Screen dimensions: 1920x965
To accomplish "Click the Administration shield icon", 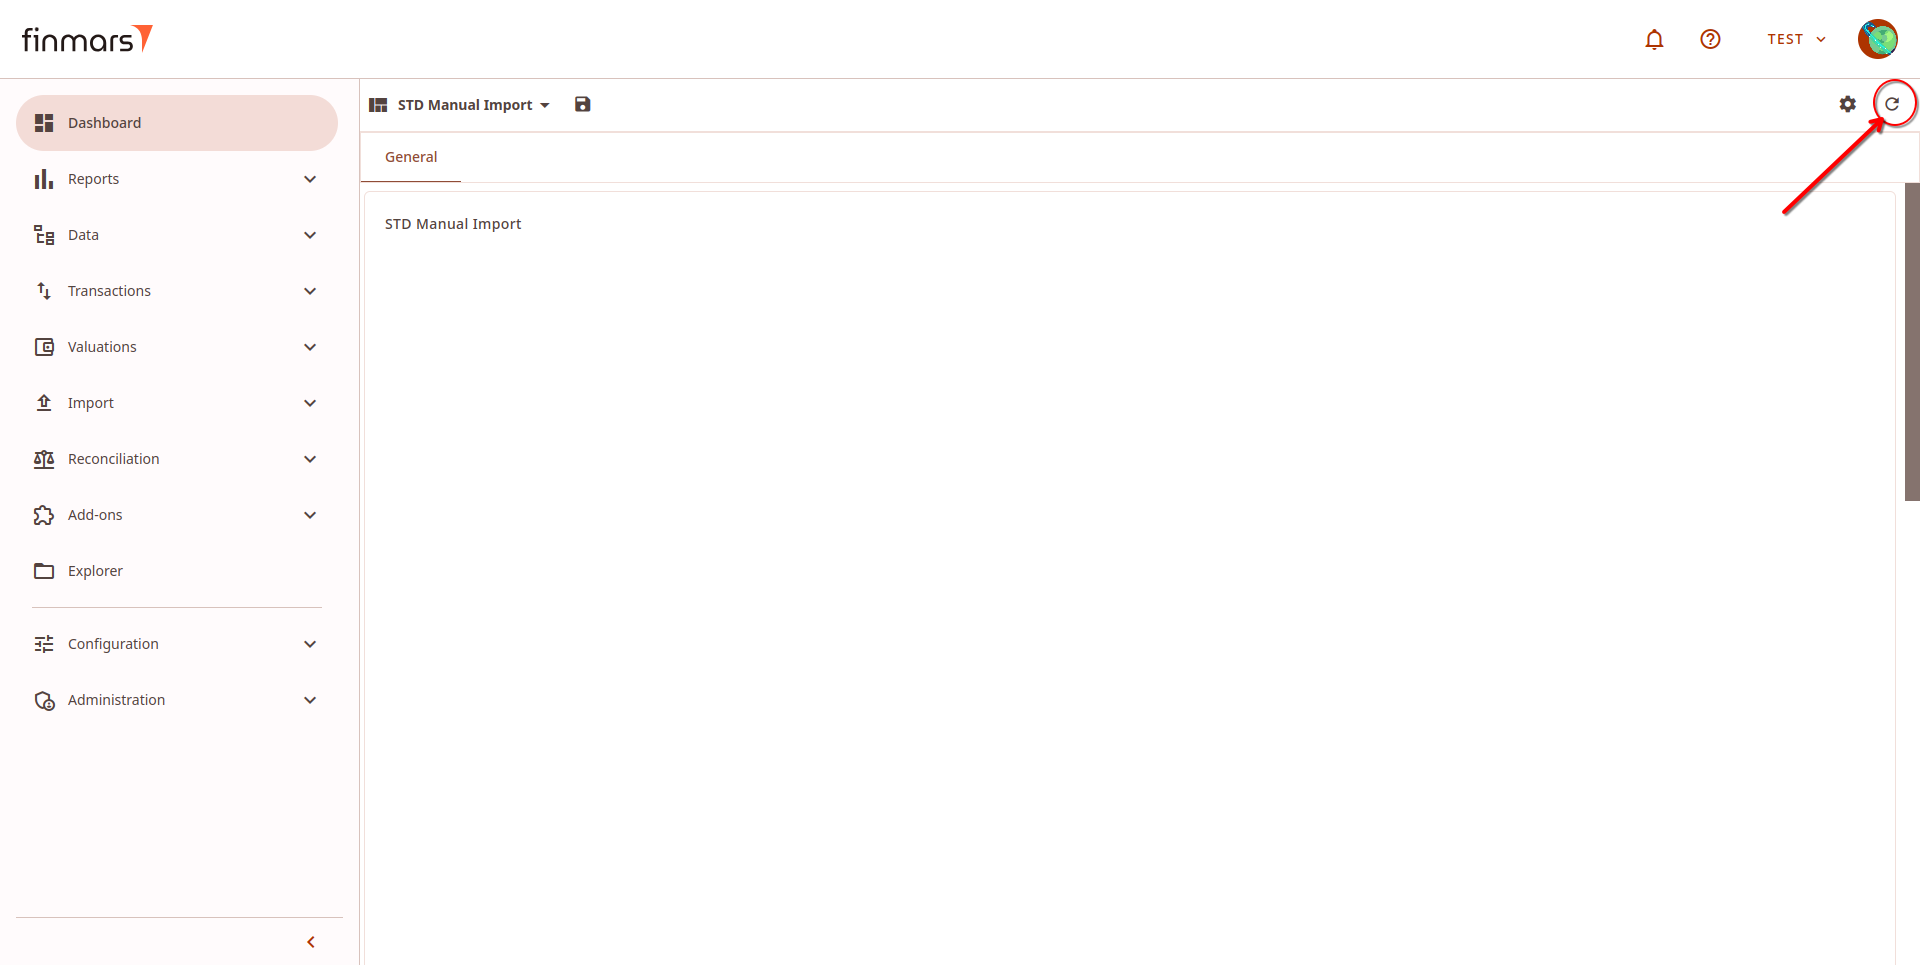I will pos(44,700).
